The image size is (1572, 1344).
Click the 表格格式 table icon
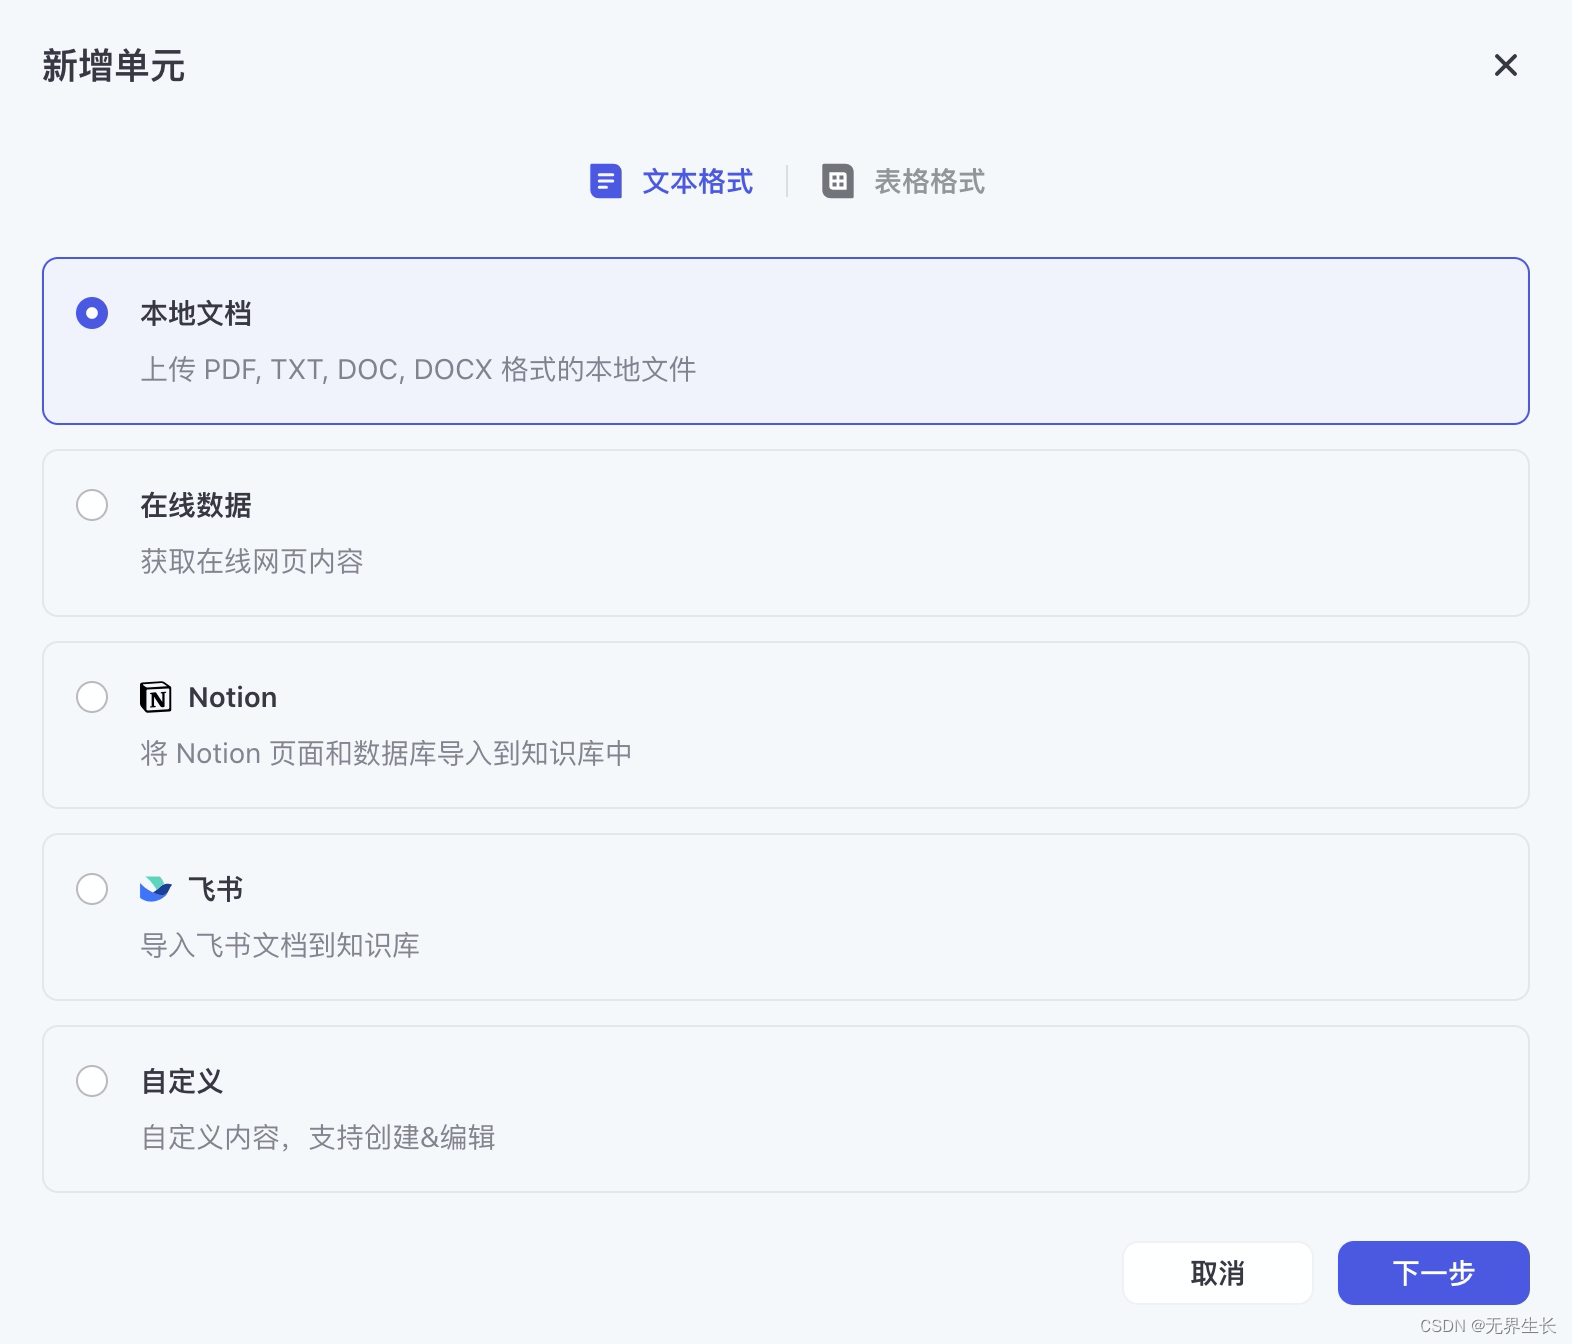(x=838, y=181)
